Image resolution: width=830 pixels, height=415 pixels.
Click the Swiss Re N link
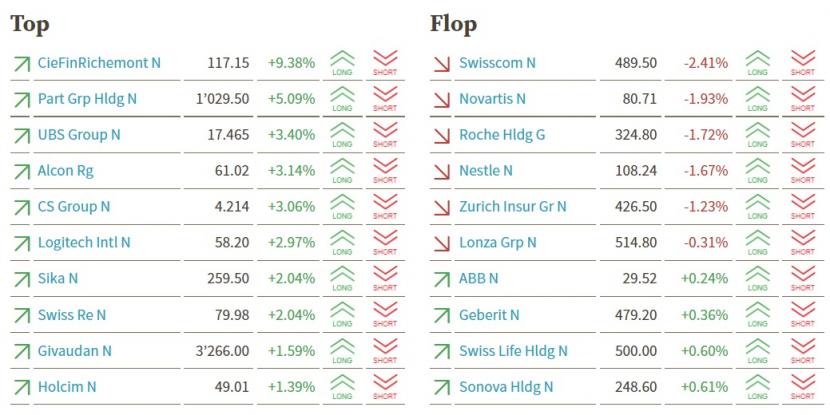click(x=71, y=315)
